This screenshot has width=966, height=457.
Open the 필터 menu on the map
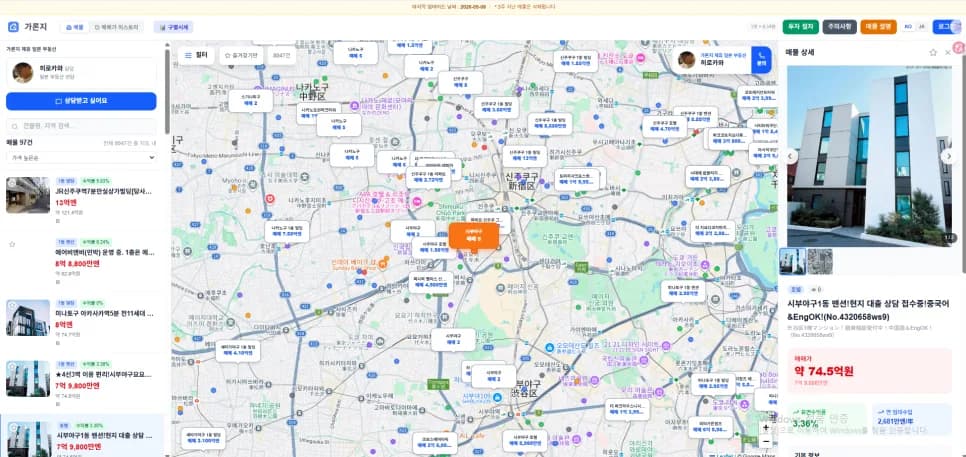point(197,55)
